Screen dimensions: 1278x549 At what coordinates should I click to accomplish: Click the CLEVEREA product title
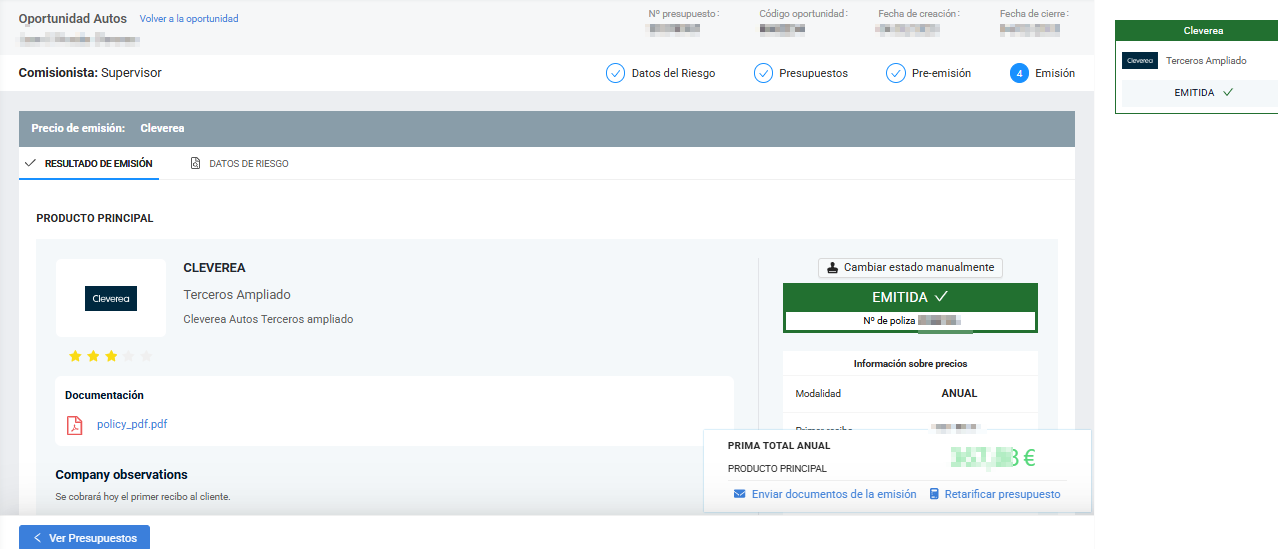tap(214, 268)
